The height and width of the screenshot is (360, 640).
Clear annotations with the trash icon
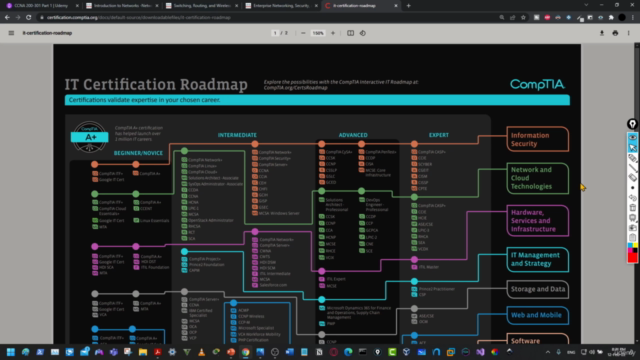point(632,208)
